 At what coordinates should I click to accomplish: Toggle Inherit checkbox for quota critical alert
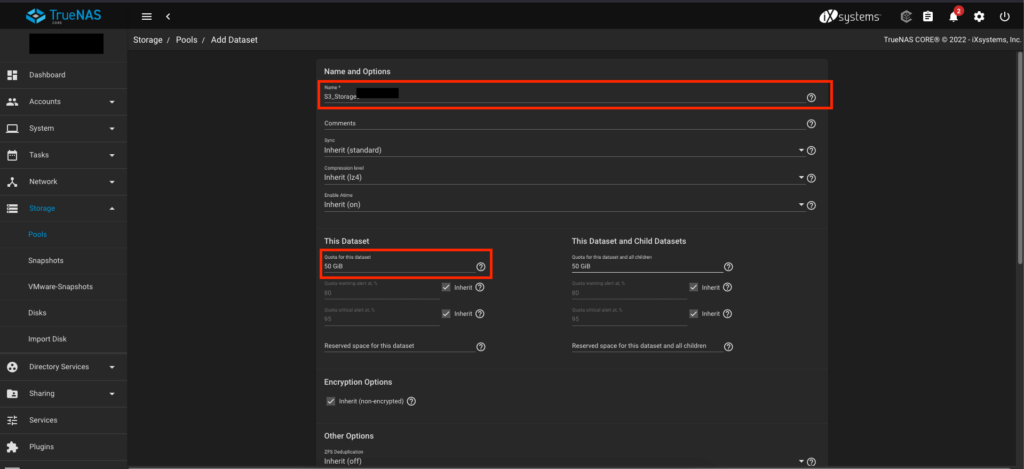[446, 314]
